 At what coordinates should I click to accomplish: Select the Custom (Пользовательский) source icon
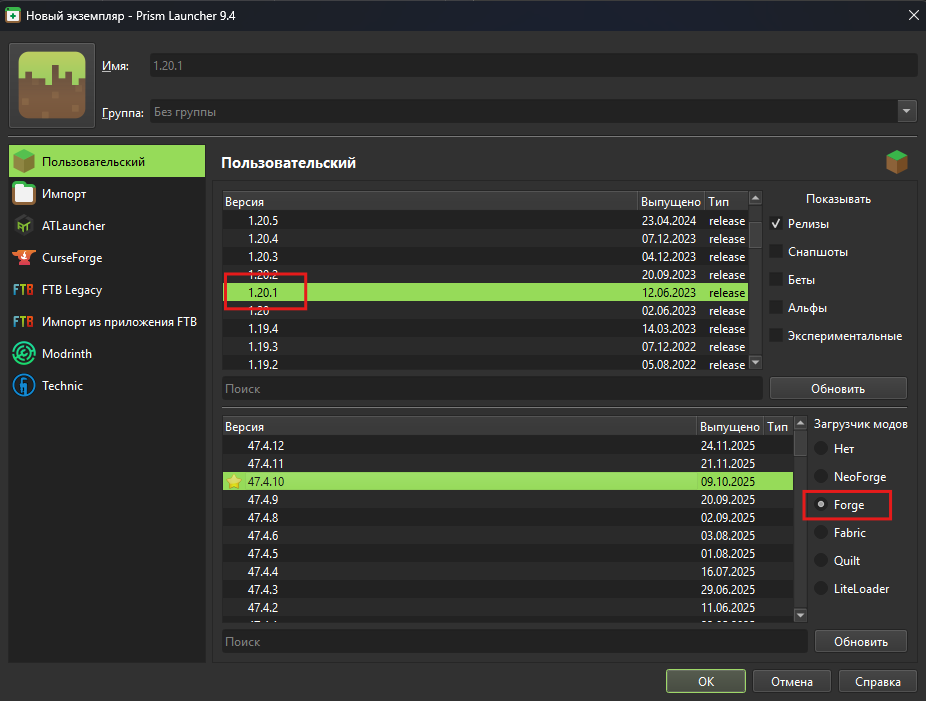pos(24,161)
